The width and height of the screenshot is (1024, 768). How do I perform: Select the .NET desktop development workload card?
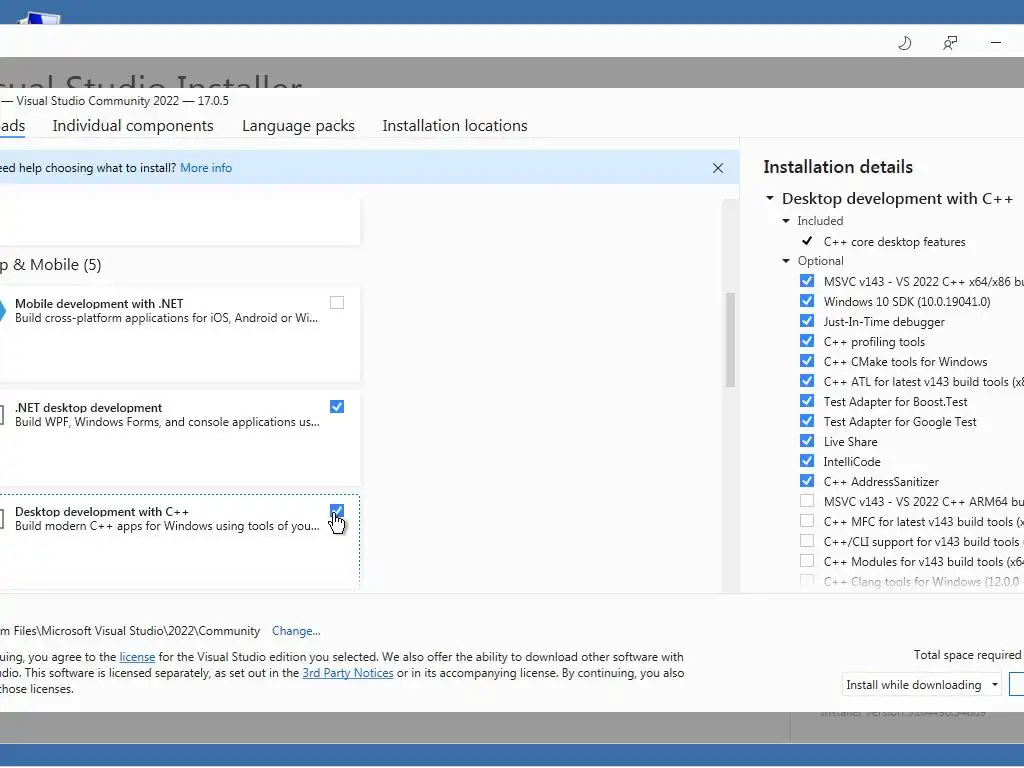pyautogui.click(x=178, y=438)
